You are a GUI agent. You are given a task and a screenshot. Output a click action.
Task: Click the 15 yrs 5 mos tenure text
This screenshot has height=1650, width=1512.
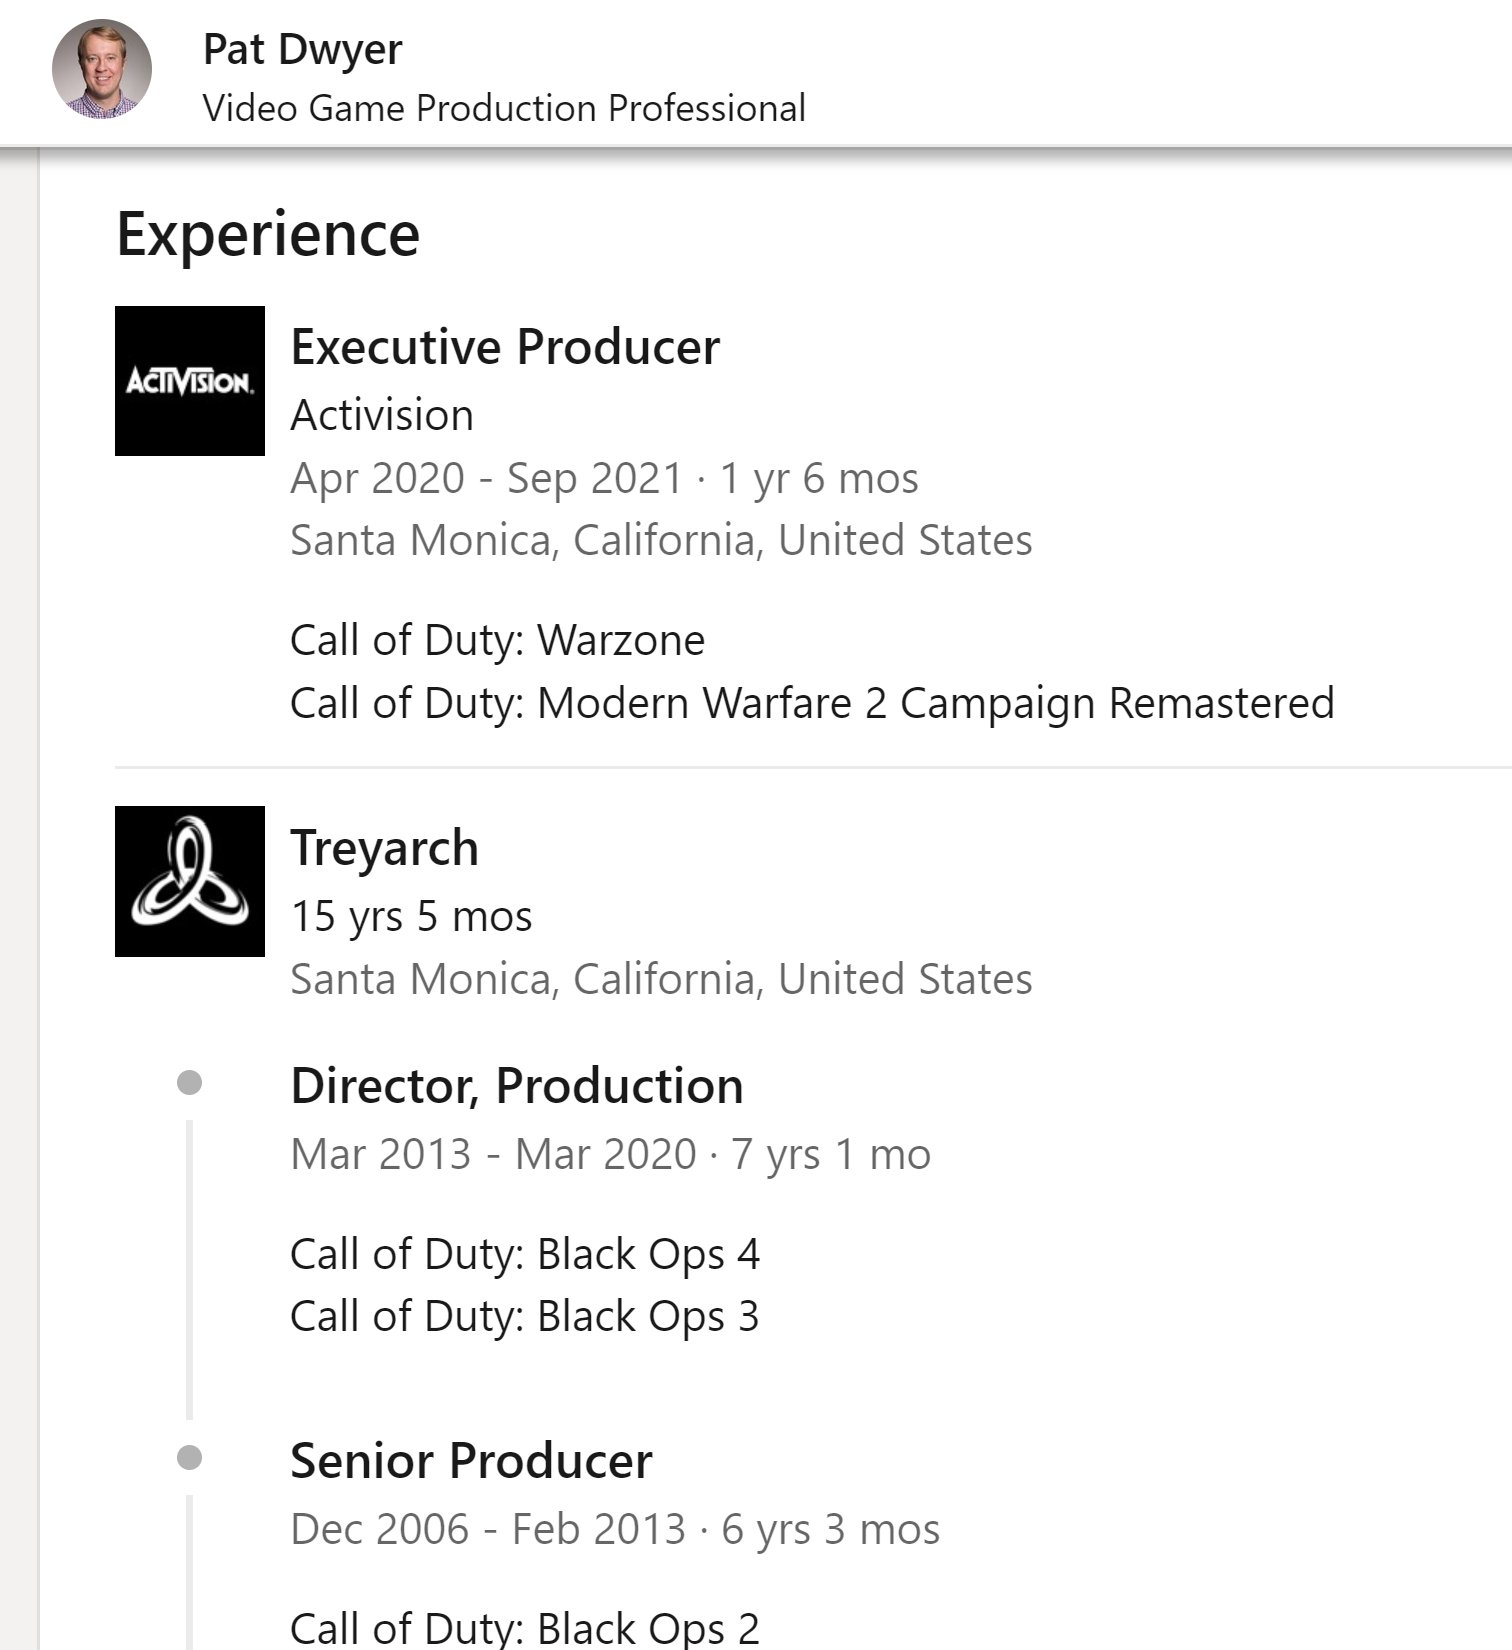click(x=411, y=916)
